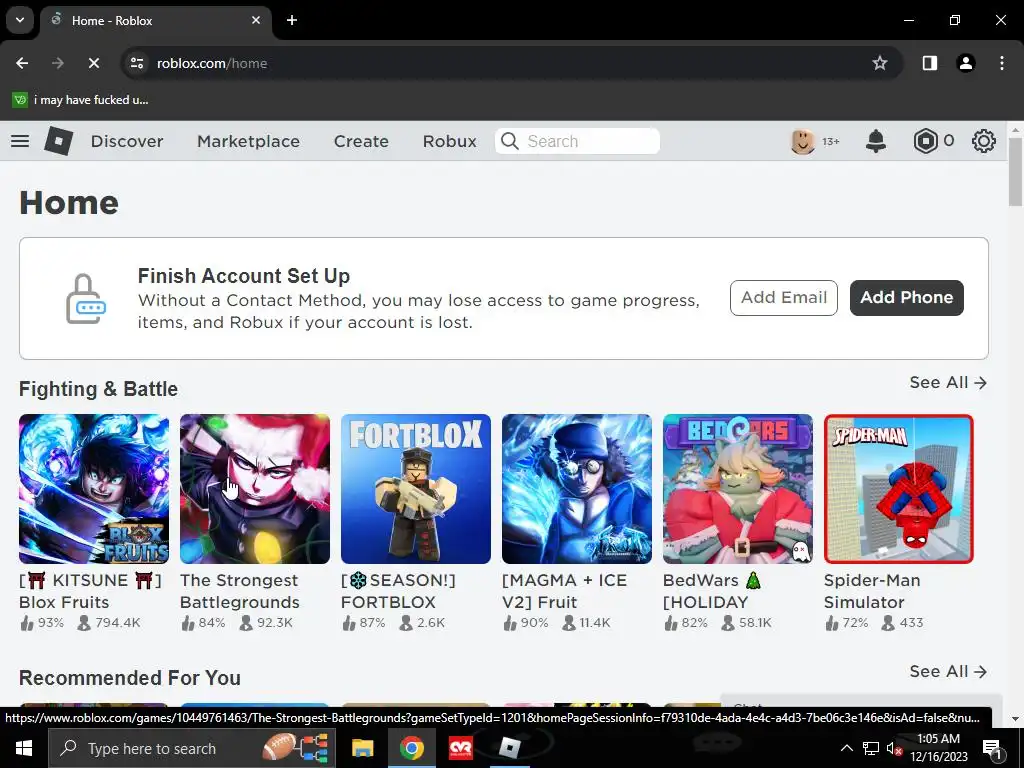Stop loading the page with the X button
Viewport: 1024px width, 768px height.
coord(93,63)
